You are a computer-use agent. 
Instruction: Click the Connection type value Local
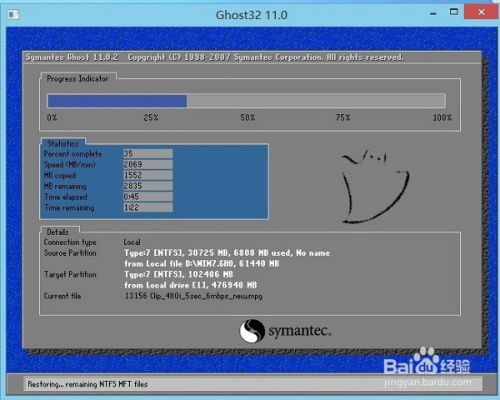pos(132,242)
